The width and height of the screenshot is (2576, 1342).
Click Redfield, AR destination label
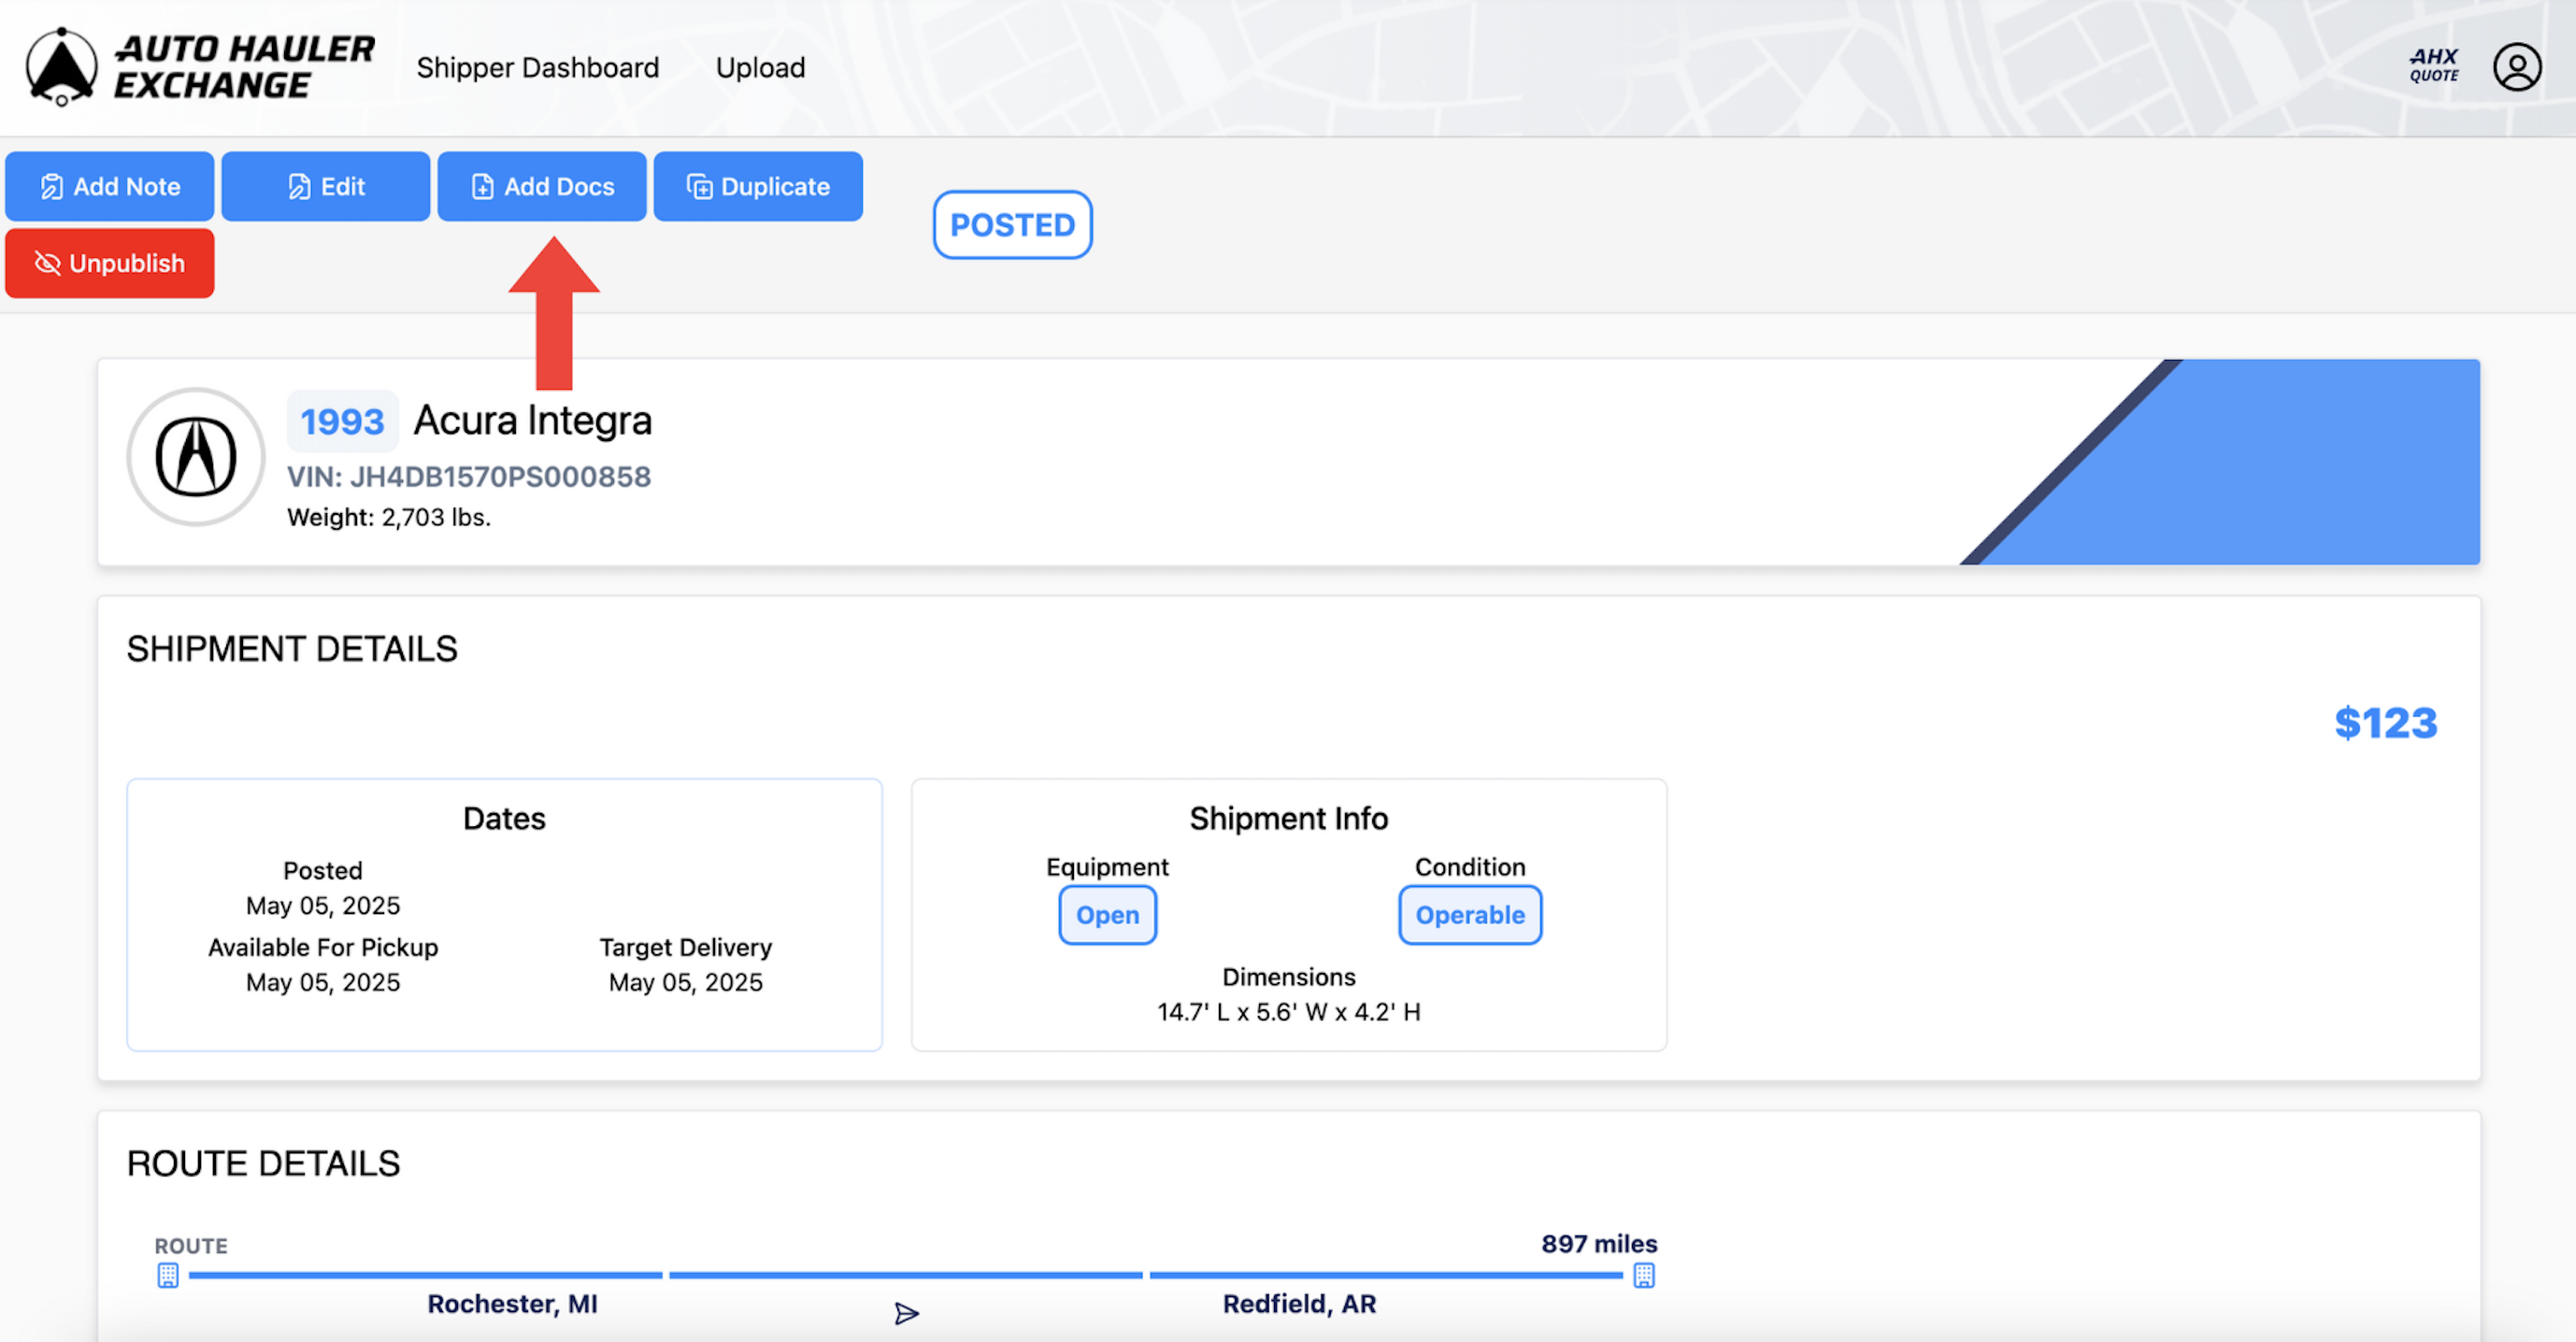click(1299, 1304)
